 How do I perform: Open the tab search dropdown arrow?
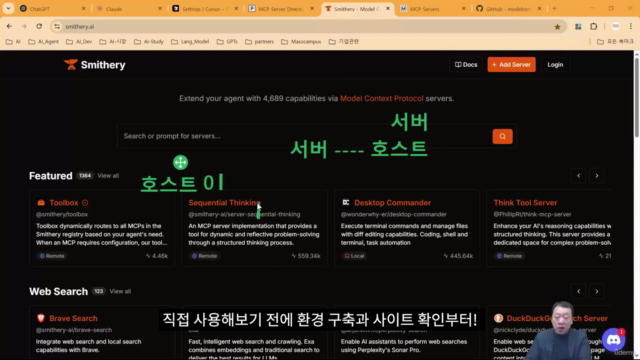tap(8, 9)
